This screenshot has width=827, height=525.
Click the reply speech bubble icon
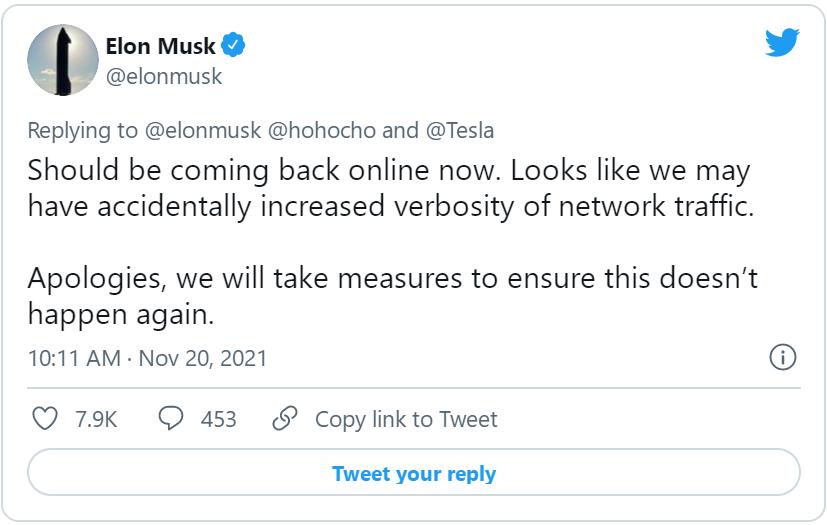pos(171,418)
